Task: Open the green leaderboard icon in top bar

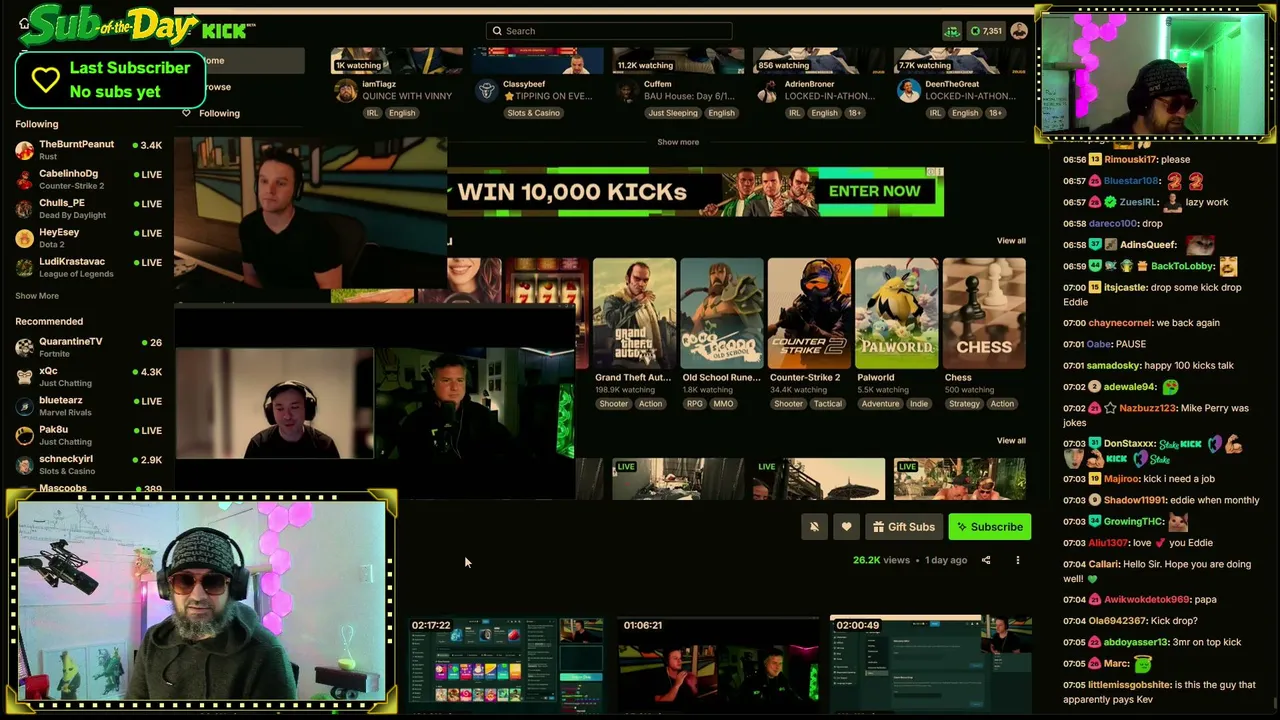Action: (x=952, y=31)
